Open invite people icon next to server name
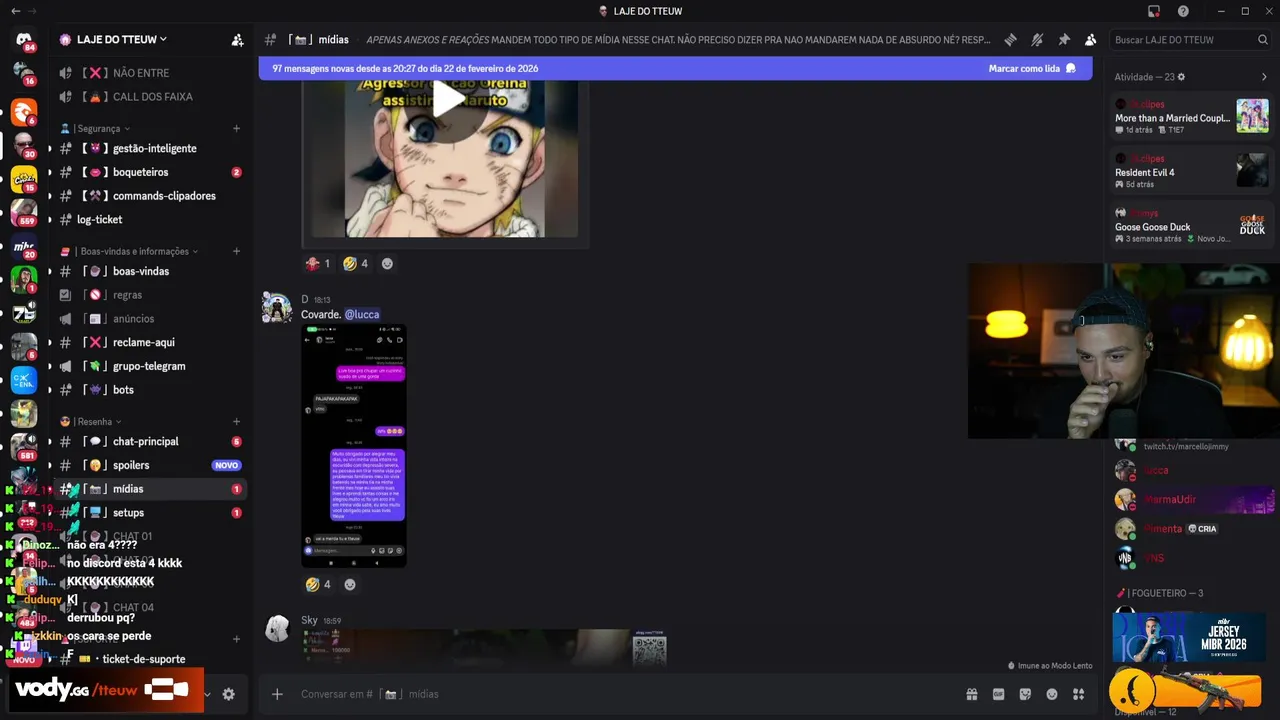Image resolution: width=1280 pixels, height=720 pixels. pos(237,40)
